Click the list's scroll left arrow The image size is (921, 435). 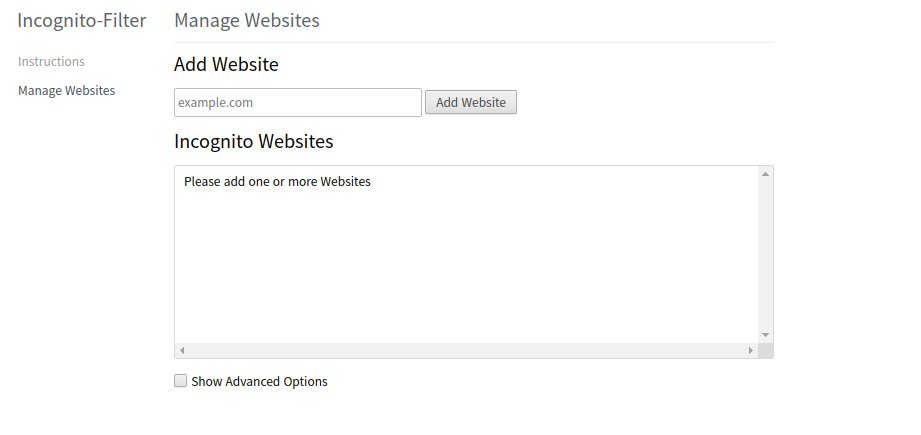(182, 350)
